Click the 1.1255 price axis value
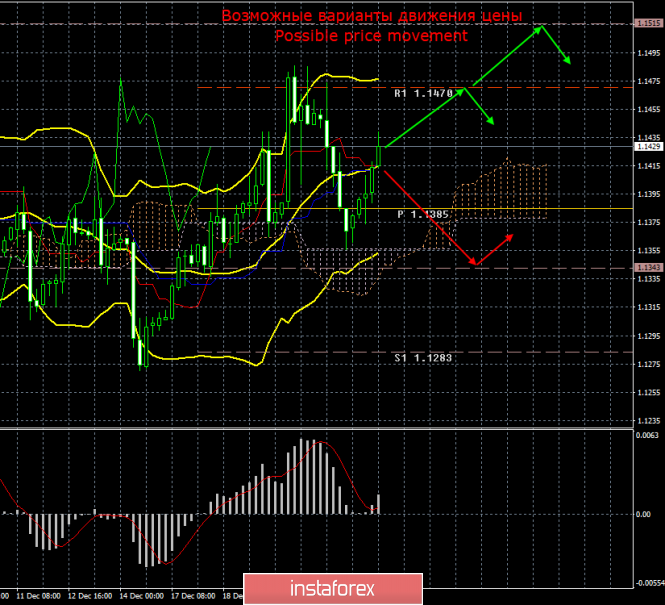This screenshot has width=665, height=605. click(x=649, y=393)
